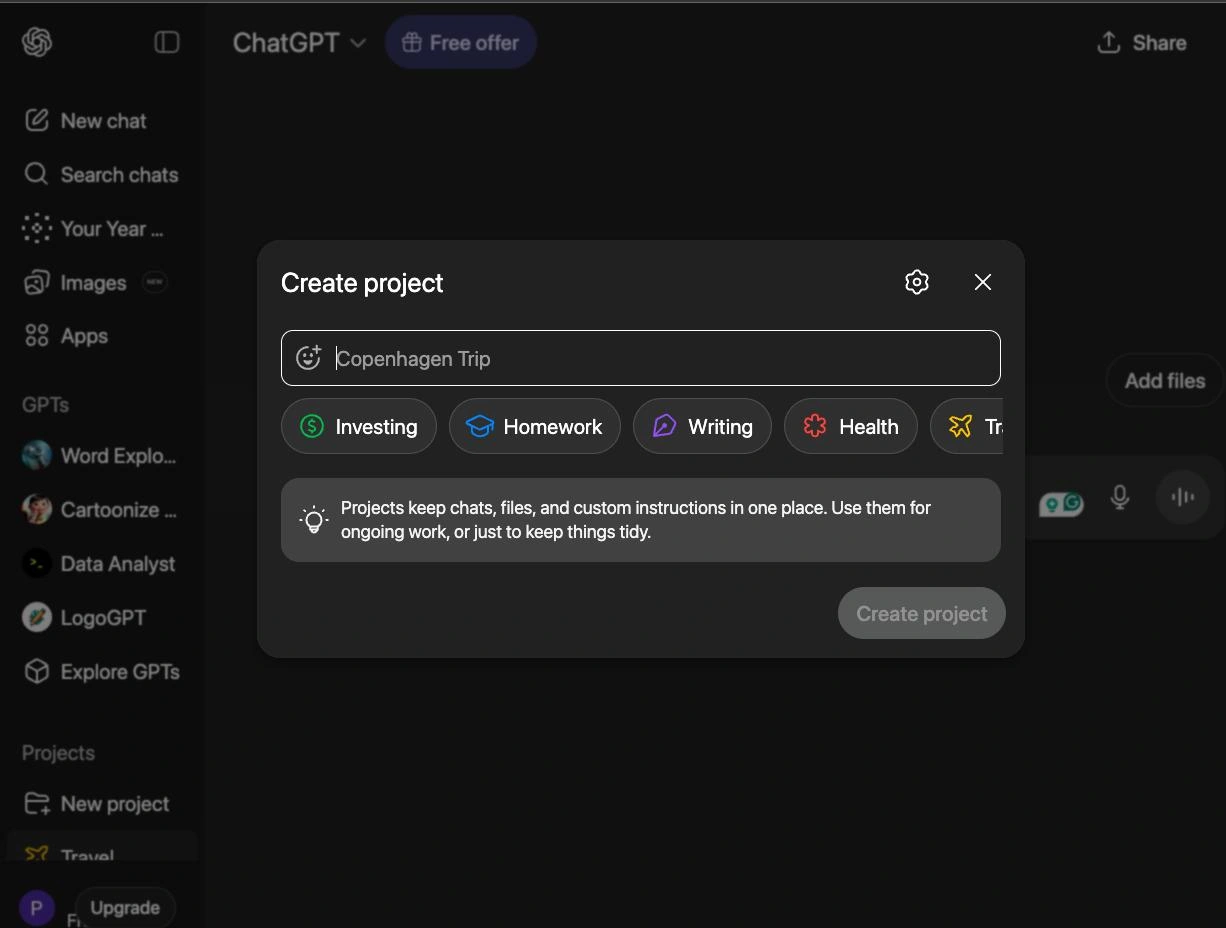Open the profile avatar P

[37, 908]
